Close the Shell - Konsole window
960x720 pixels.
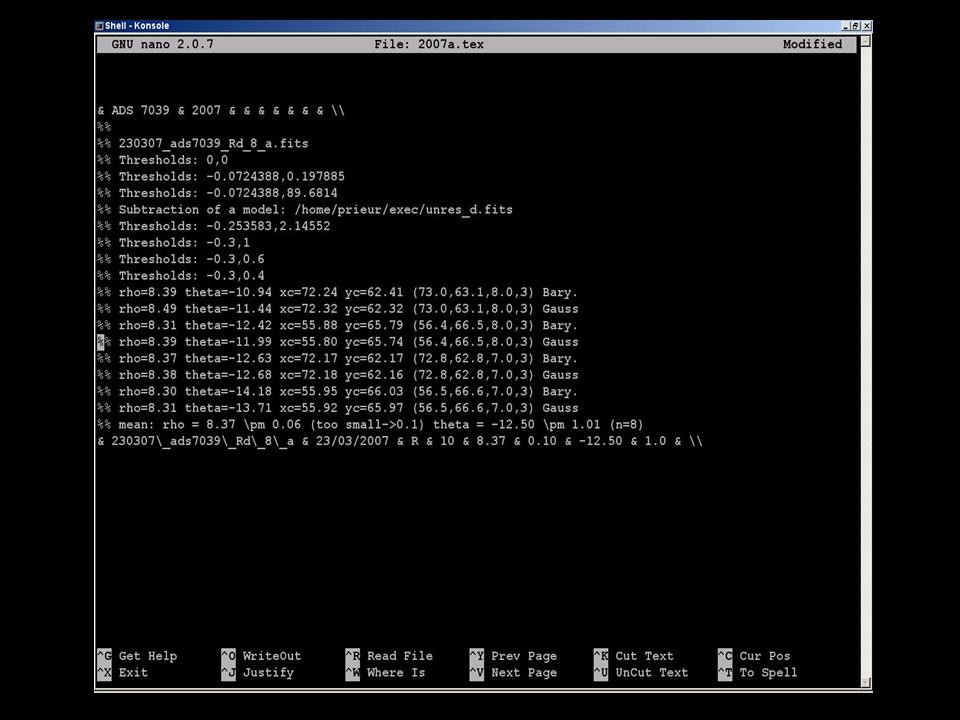867,26
